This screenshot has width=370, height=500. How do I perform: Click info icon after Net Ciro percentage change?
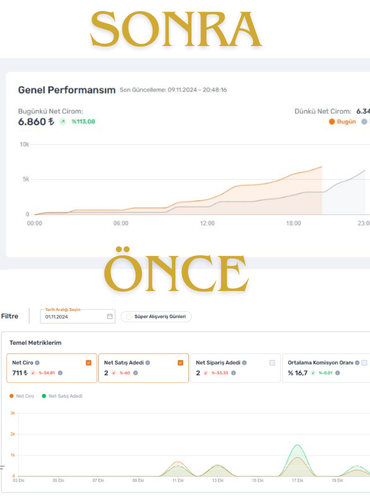coord(60,373)
